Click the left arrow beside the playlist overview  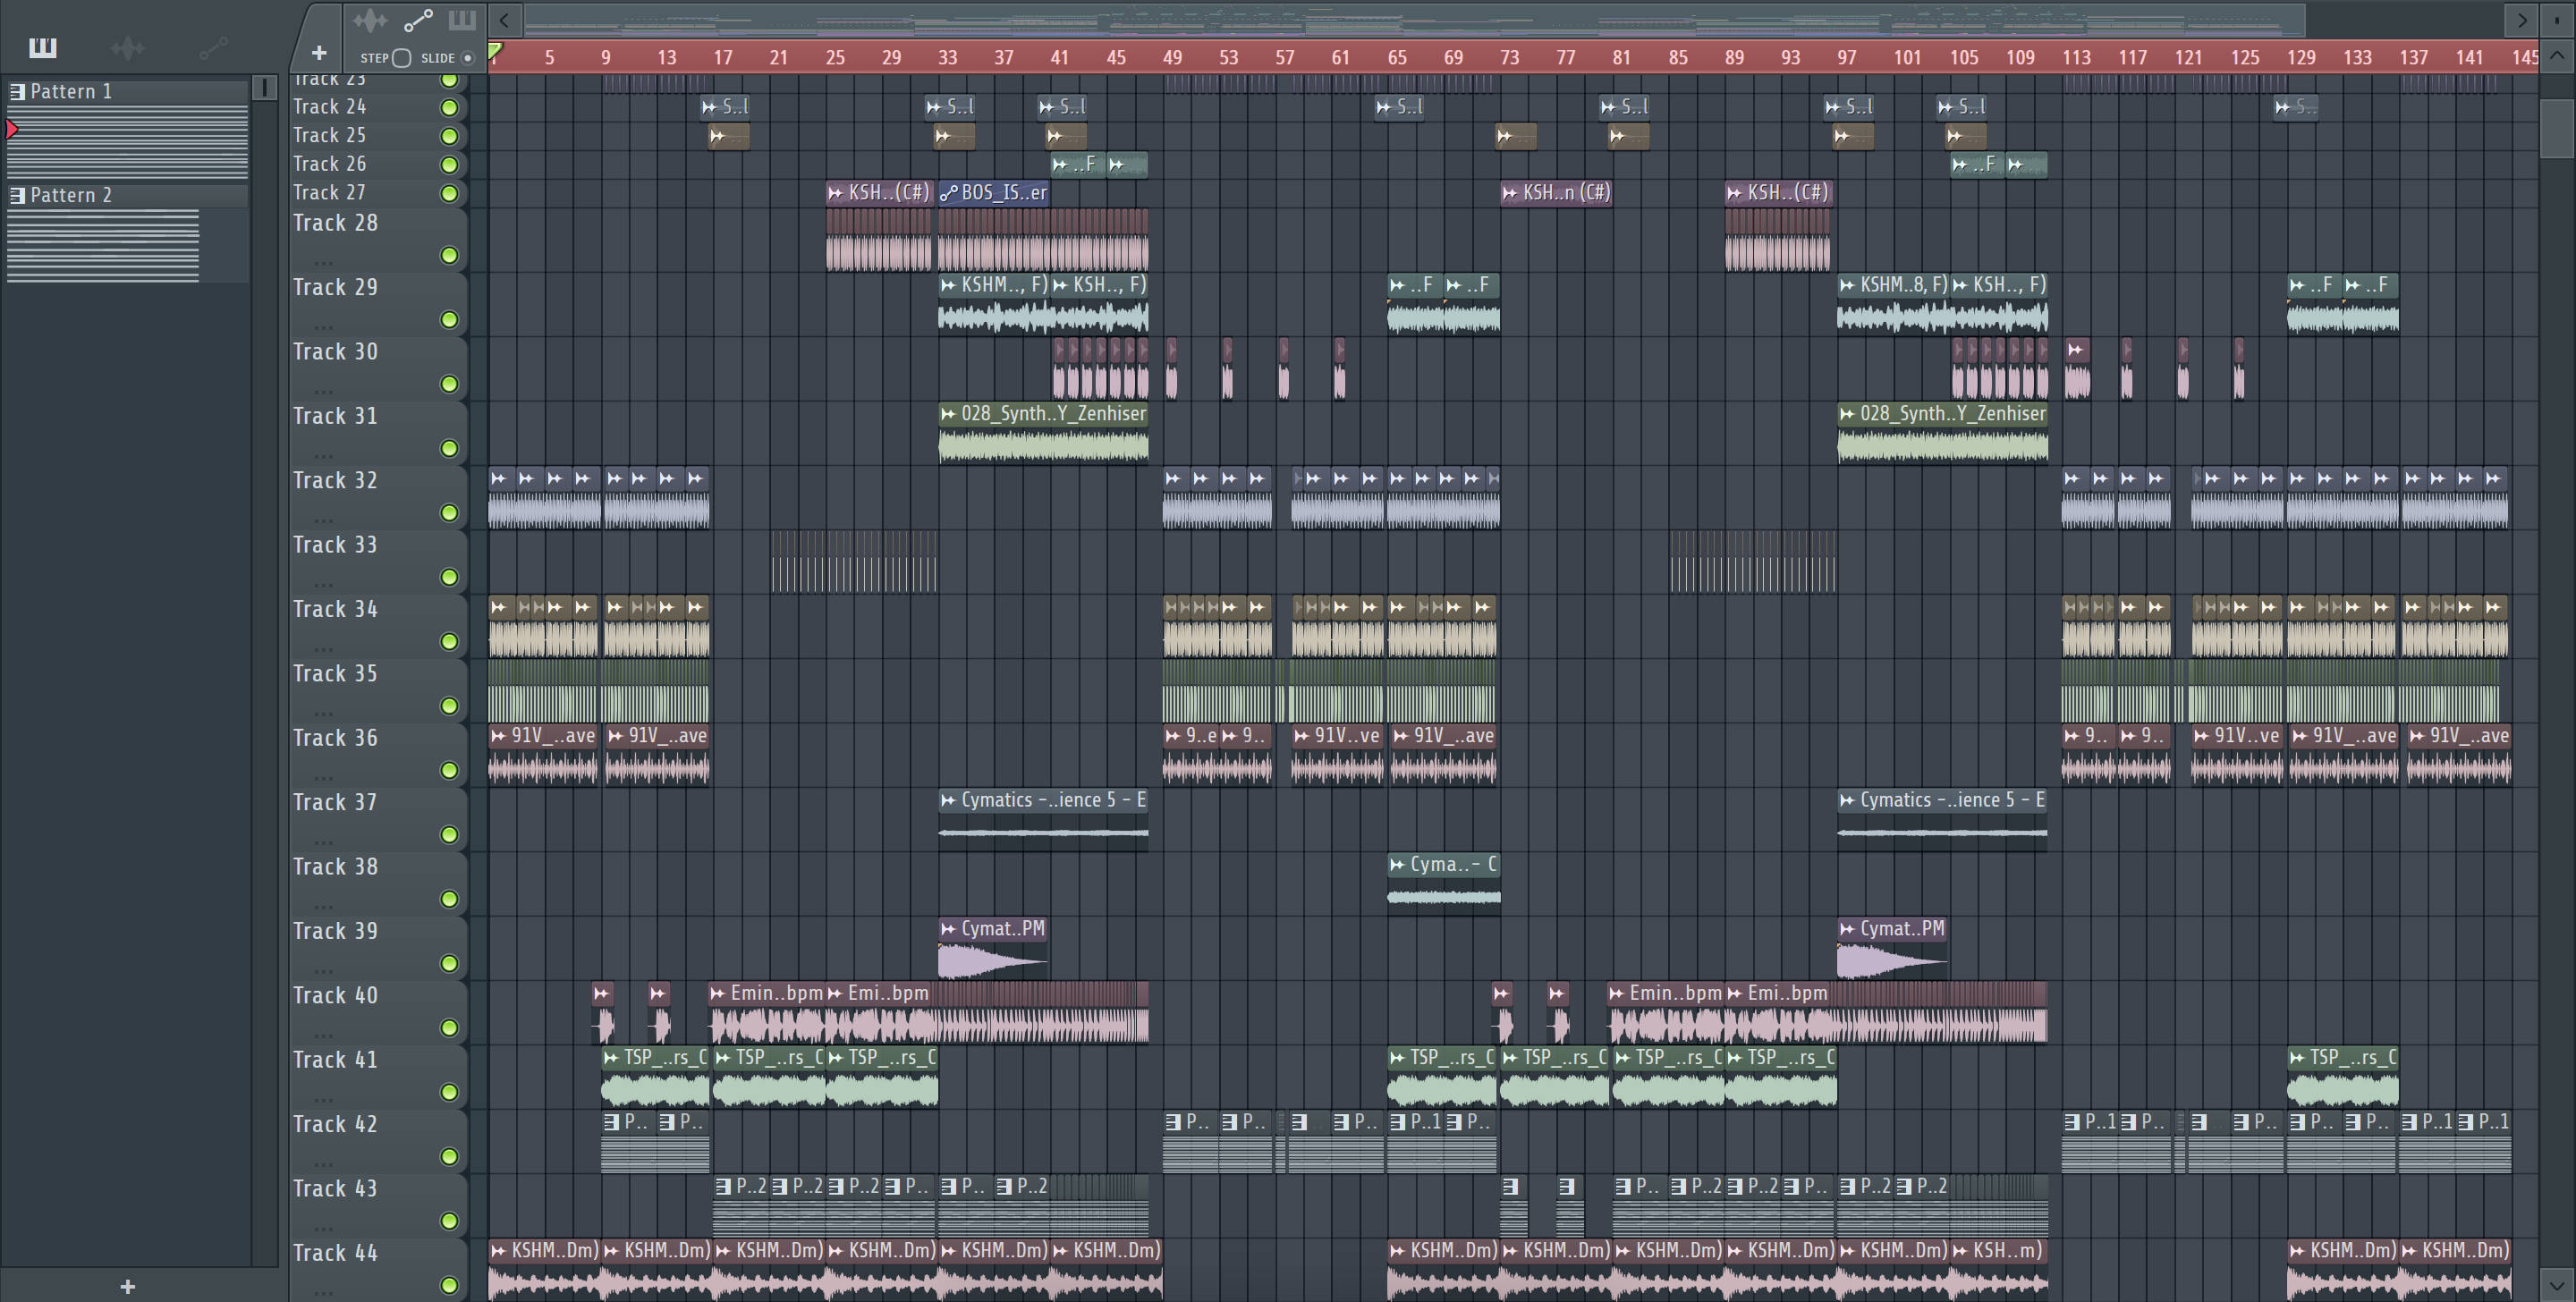[x=504, y=20]
